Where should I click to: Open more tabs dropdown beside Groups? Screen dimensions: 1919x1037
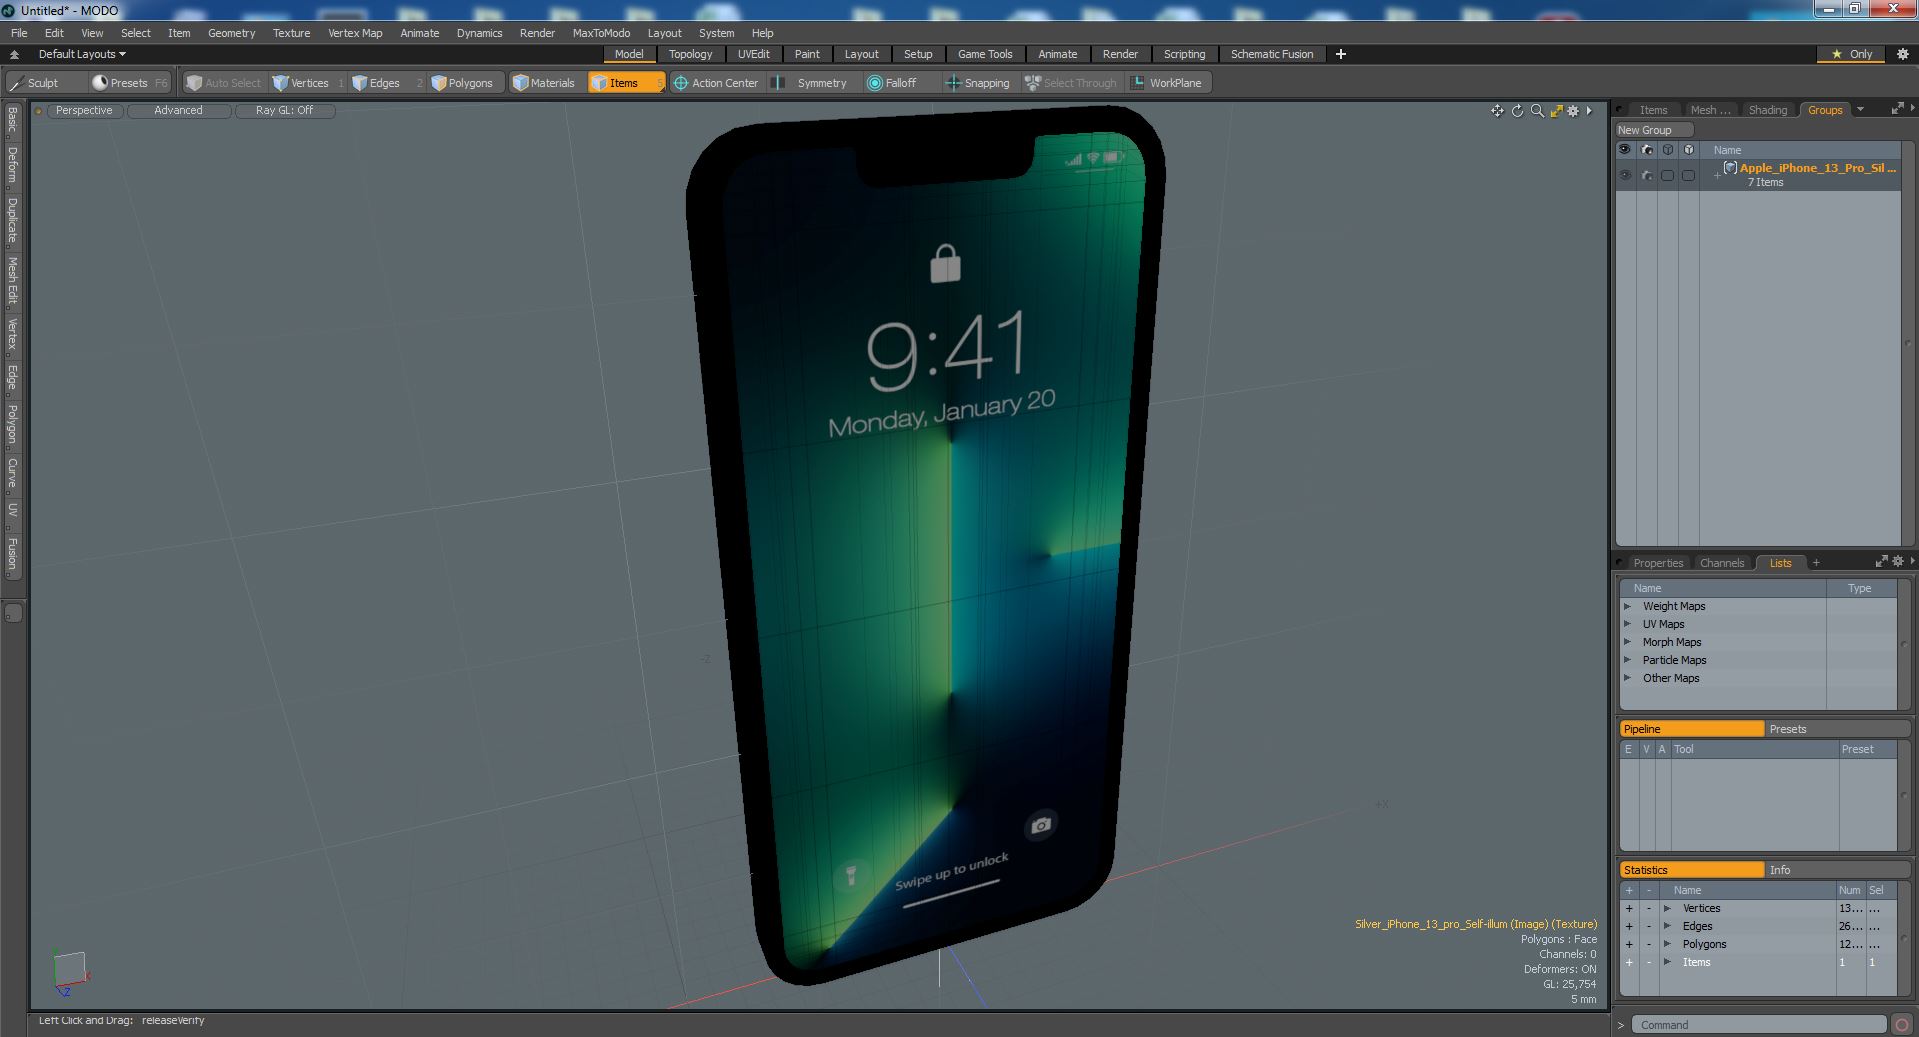click(1860, 110)
